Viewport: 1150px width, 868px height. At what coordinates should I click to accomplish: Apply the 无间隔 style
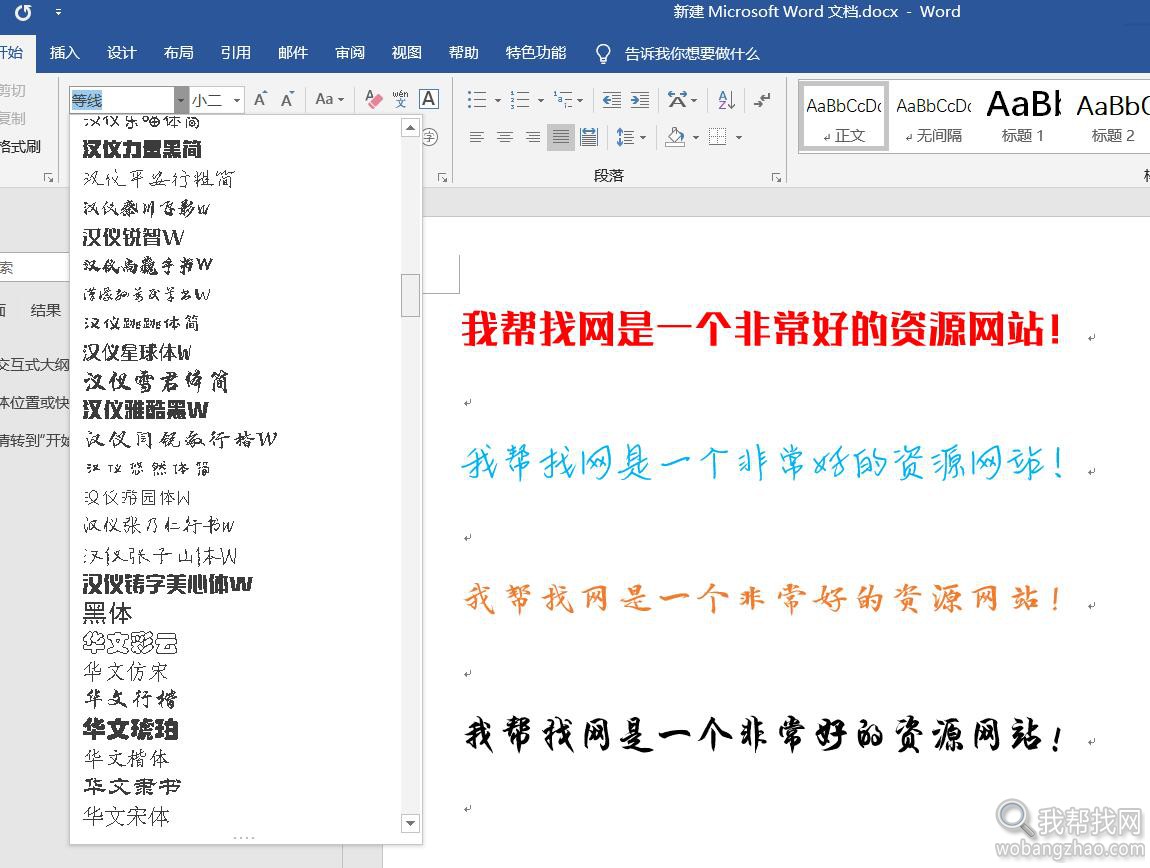[x=934, y=117]
